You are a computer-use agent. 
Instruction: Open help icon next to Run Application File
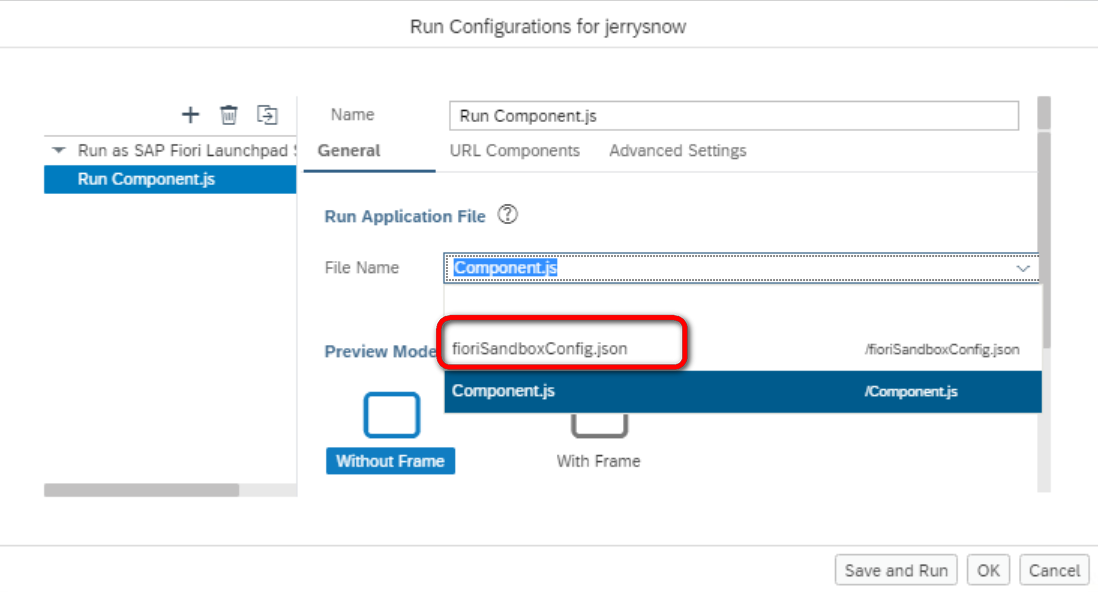coord(508,214)
